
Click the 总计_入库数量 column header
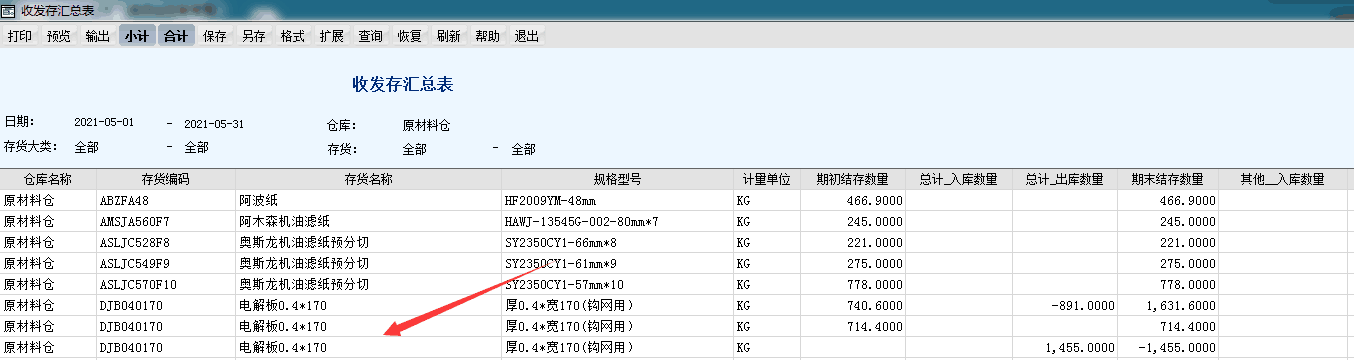[x=959, y=180]
